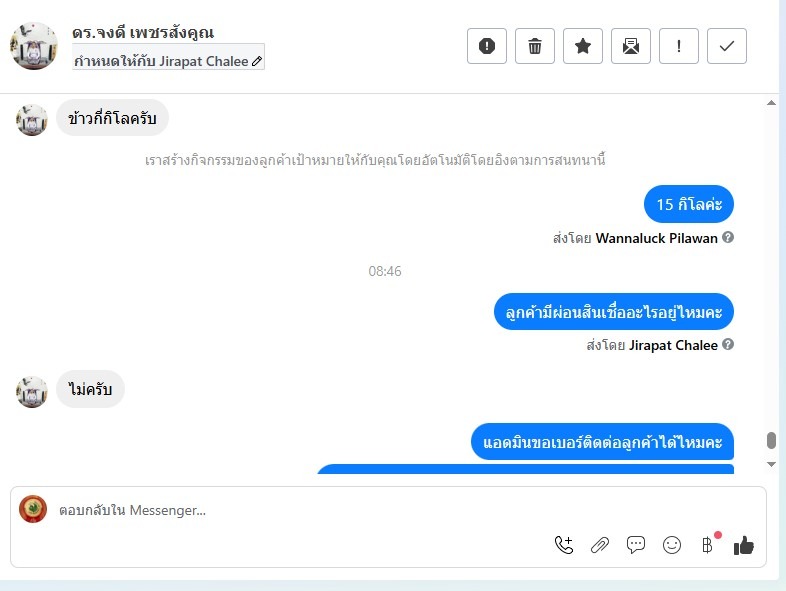
Task: Mark conversation done with checkmark button
Action: coord(727,46)
